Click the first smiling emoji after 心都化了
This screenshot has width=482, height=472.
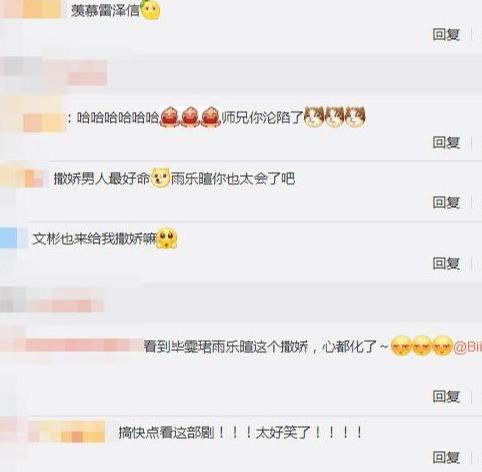tap(401, 346)
